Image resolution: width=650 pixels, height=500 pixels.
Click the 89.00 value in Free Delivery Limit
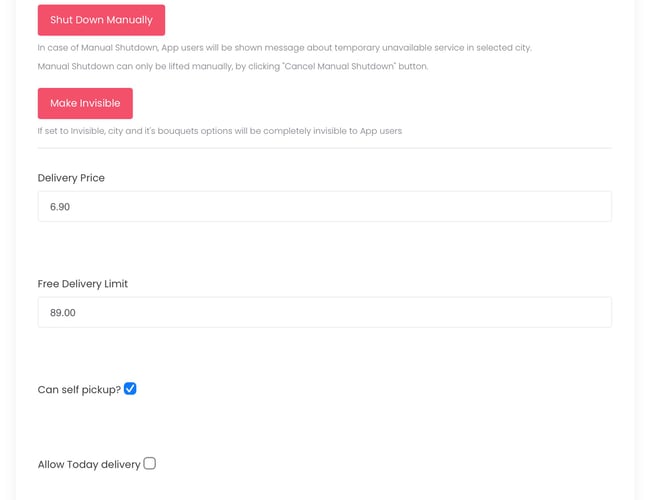pyautogui.click(x=63, y=313)
